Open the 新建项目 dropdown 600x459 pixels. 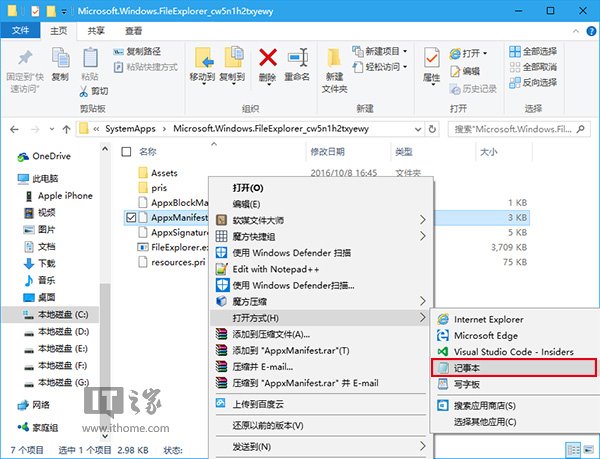[x=405, y=51]
